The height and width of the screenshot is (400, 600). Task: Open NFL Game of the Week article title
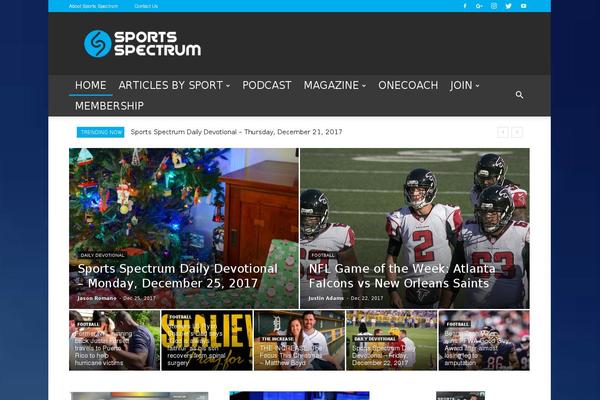[402, 276]
